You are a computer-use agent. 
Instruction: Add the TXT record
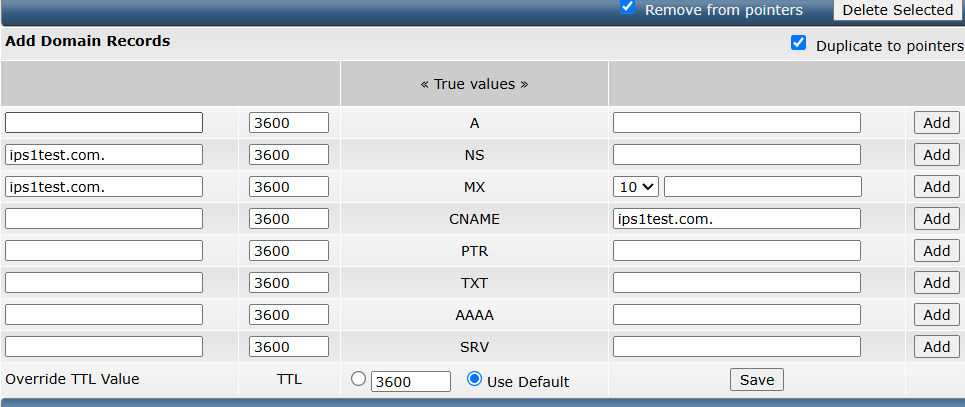coord(937,283)
